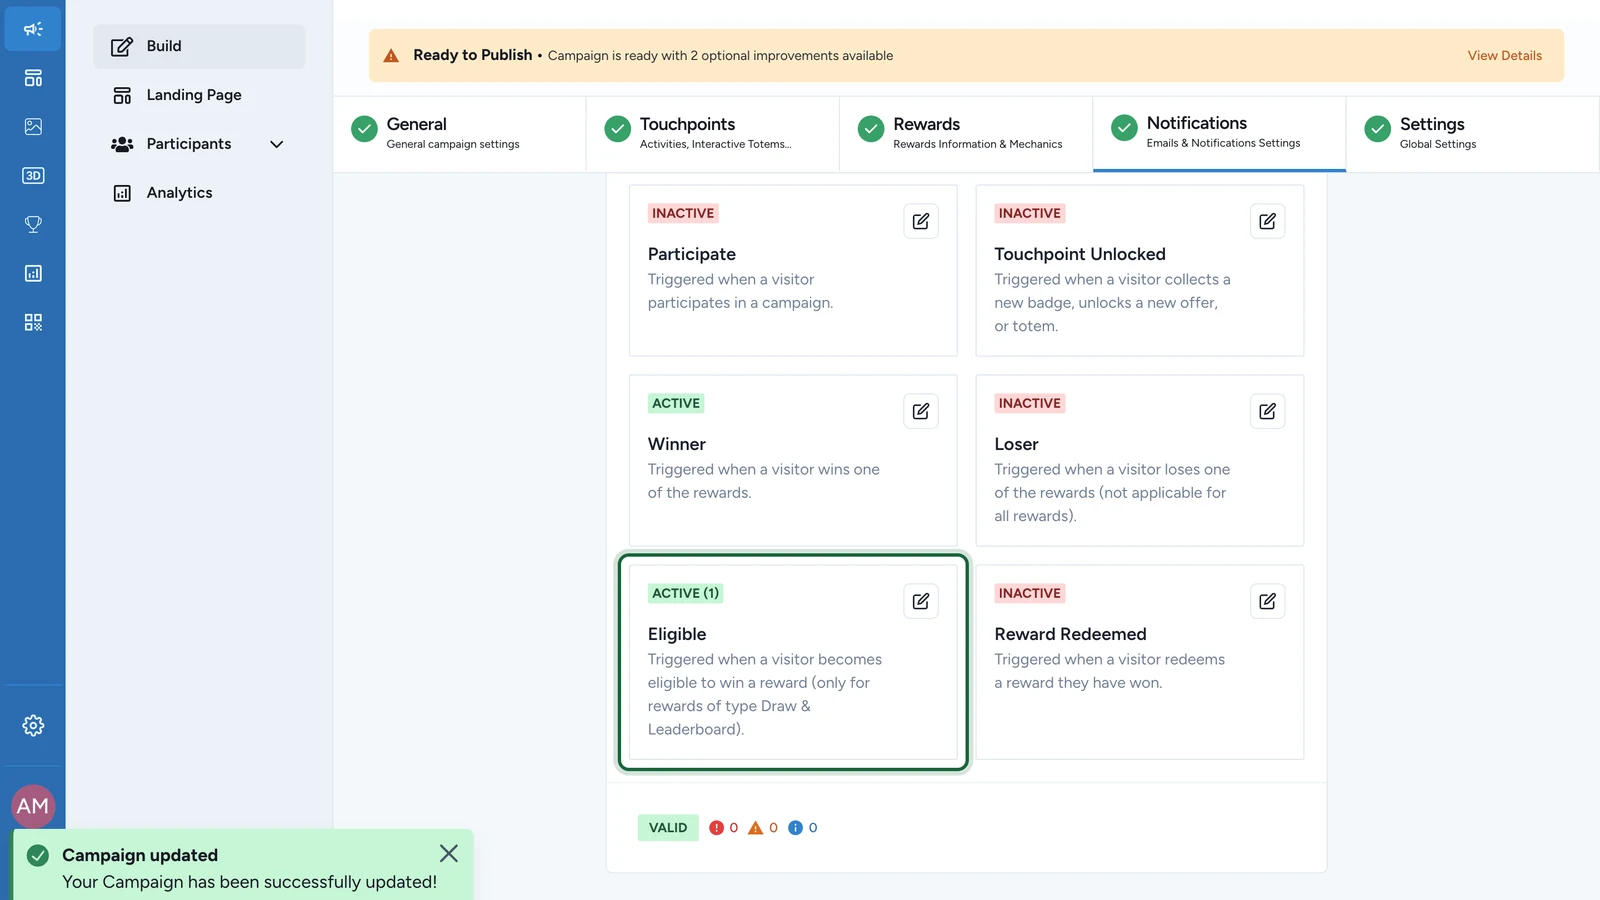Screen dimensions: 1600x900
Task: Click the red error count indicator
Action: coord(723,828)
